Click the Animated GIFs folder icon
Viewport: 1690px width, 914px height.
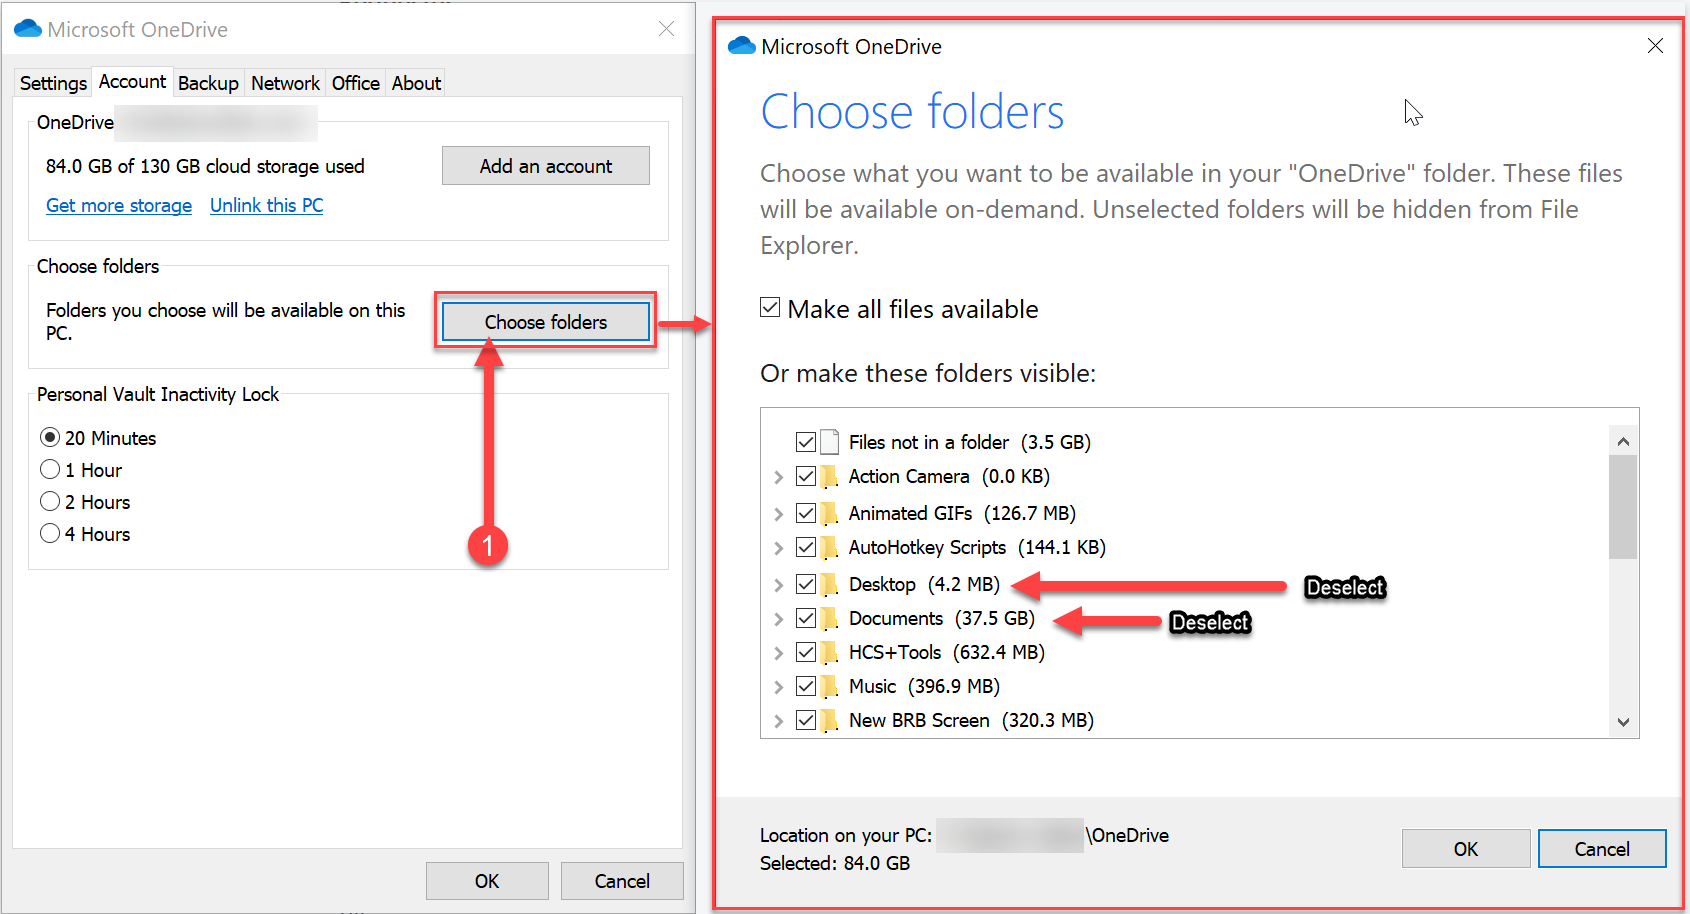click(x=829, y=513)
